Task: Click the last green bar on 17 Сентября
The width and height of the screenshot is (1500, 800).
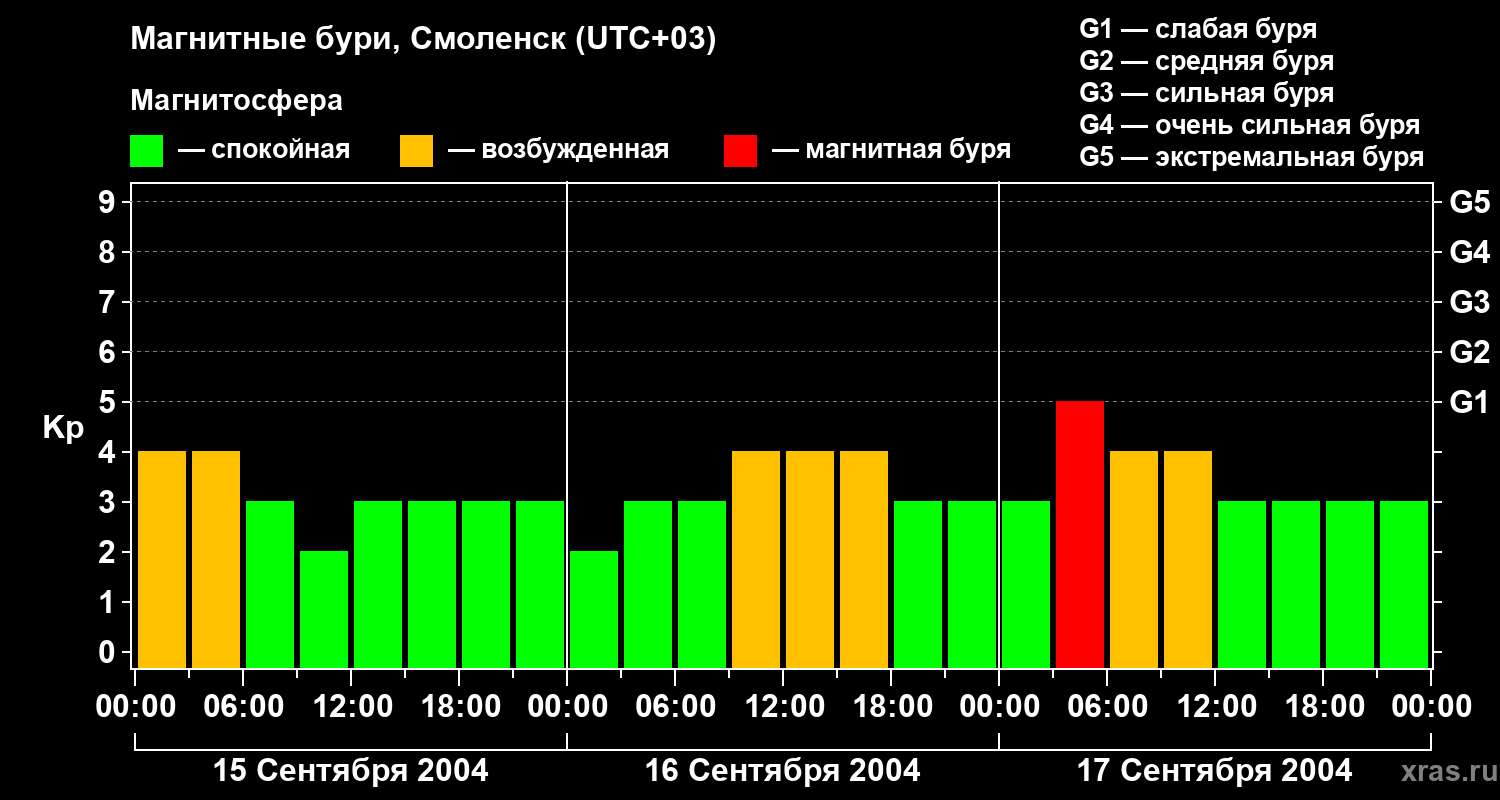Action: [x=1404, y=584]
